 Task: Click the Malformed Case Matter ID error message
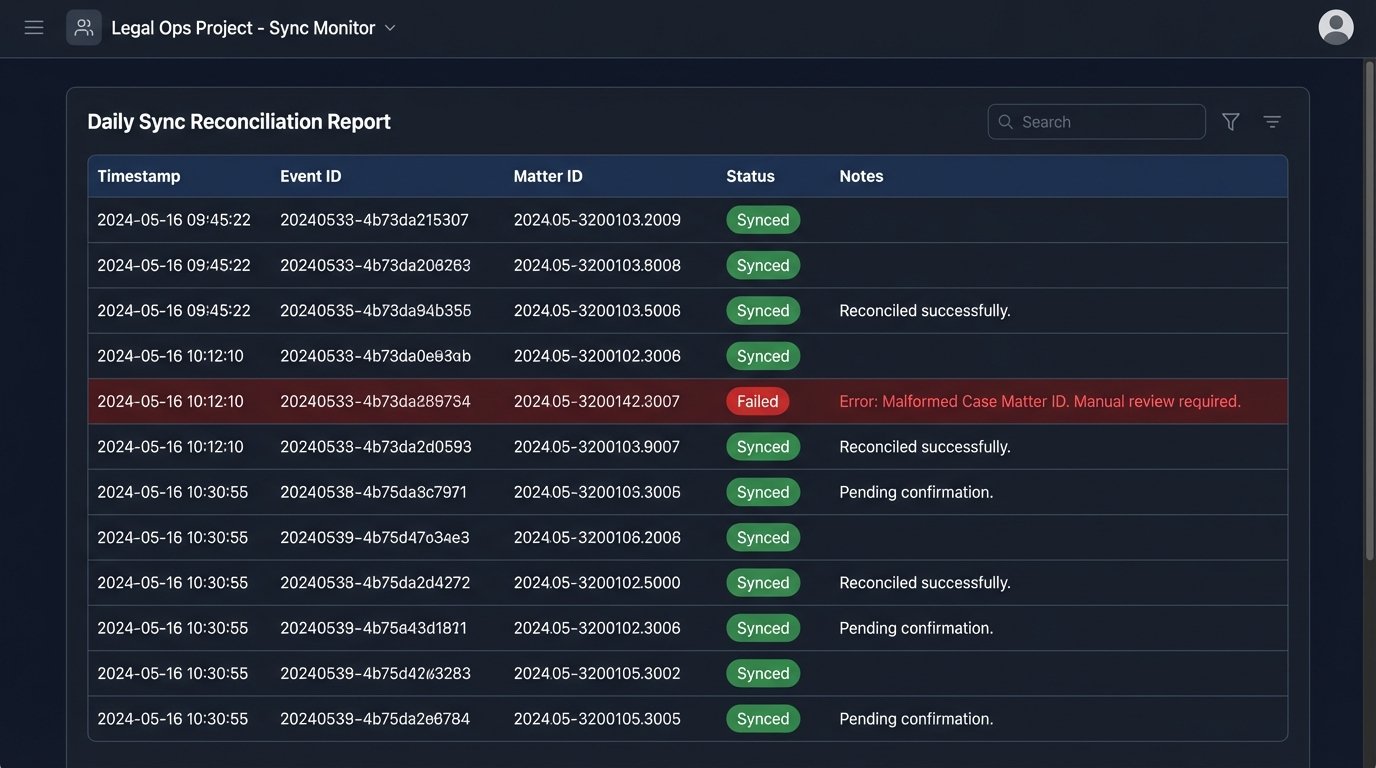[1039, 400]
